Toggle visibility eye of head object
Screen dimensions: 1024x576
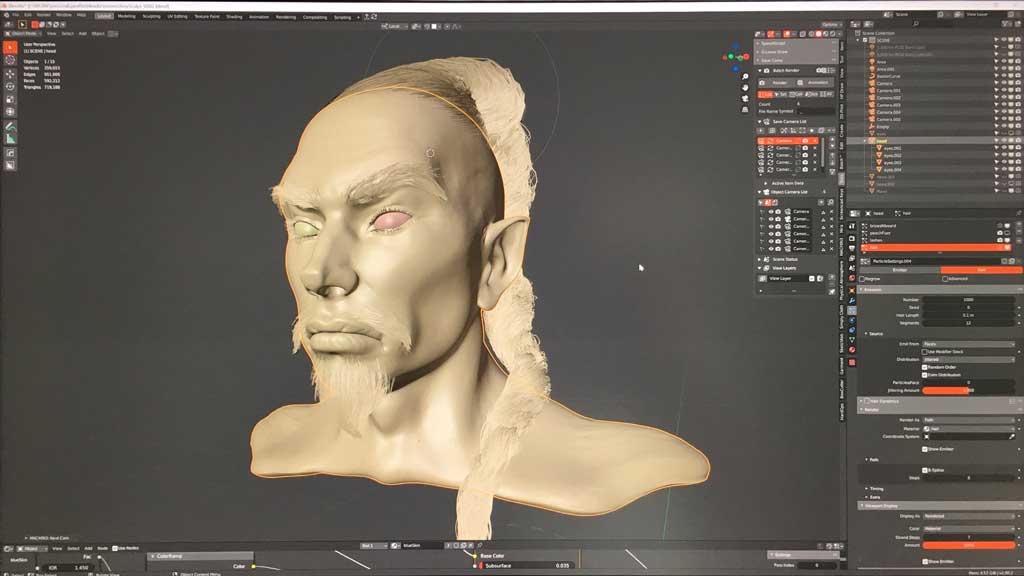pyautogui.click(x=1004, y=140)
